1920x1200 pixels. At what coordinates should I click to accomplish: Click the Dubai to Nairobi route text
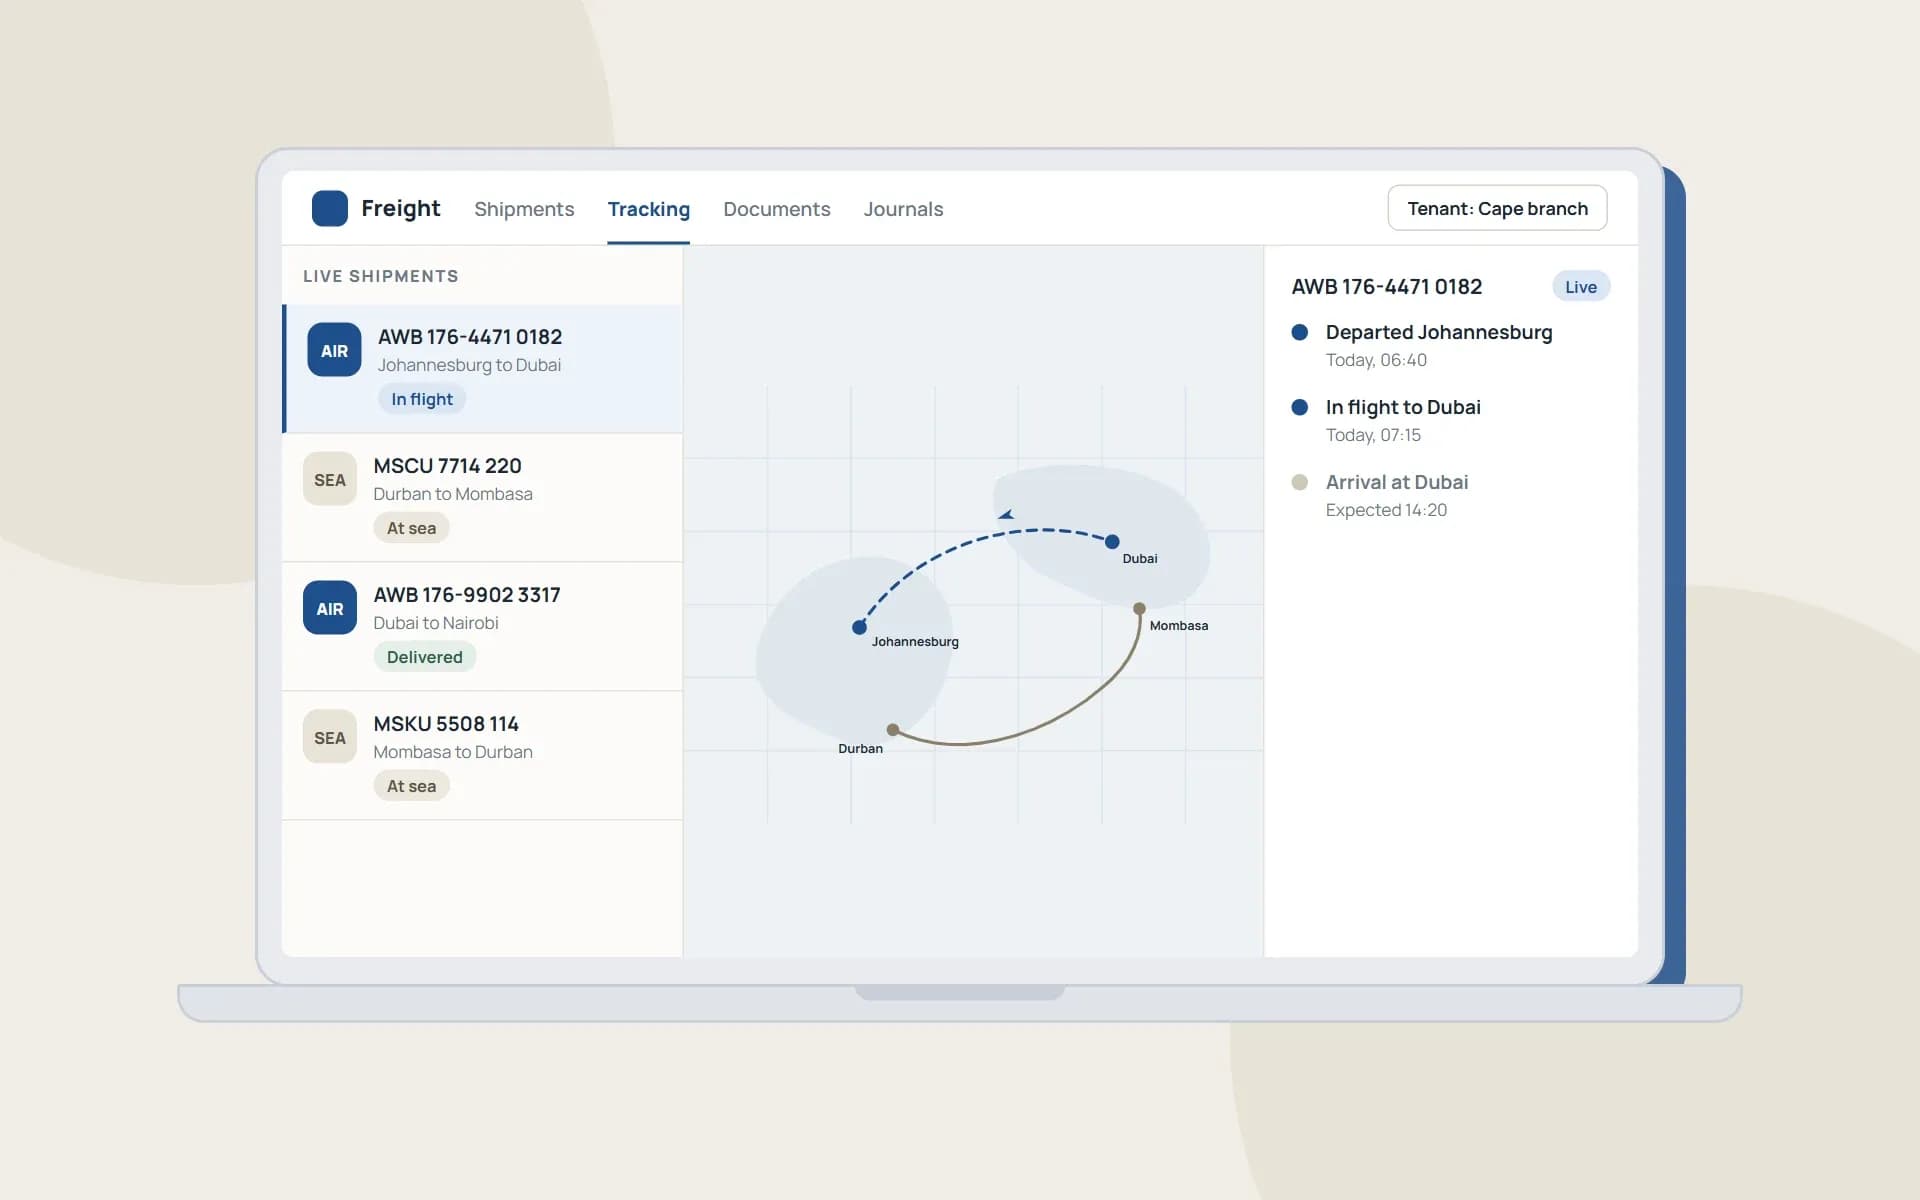pyautogui.click(x=436, y=623)
